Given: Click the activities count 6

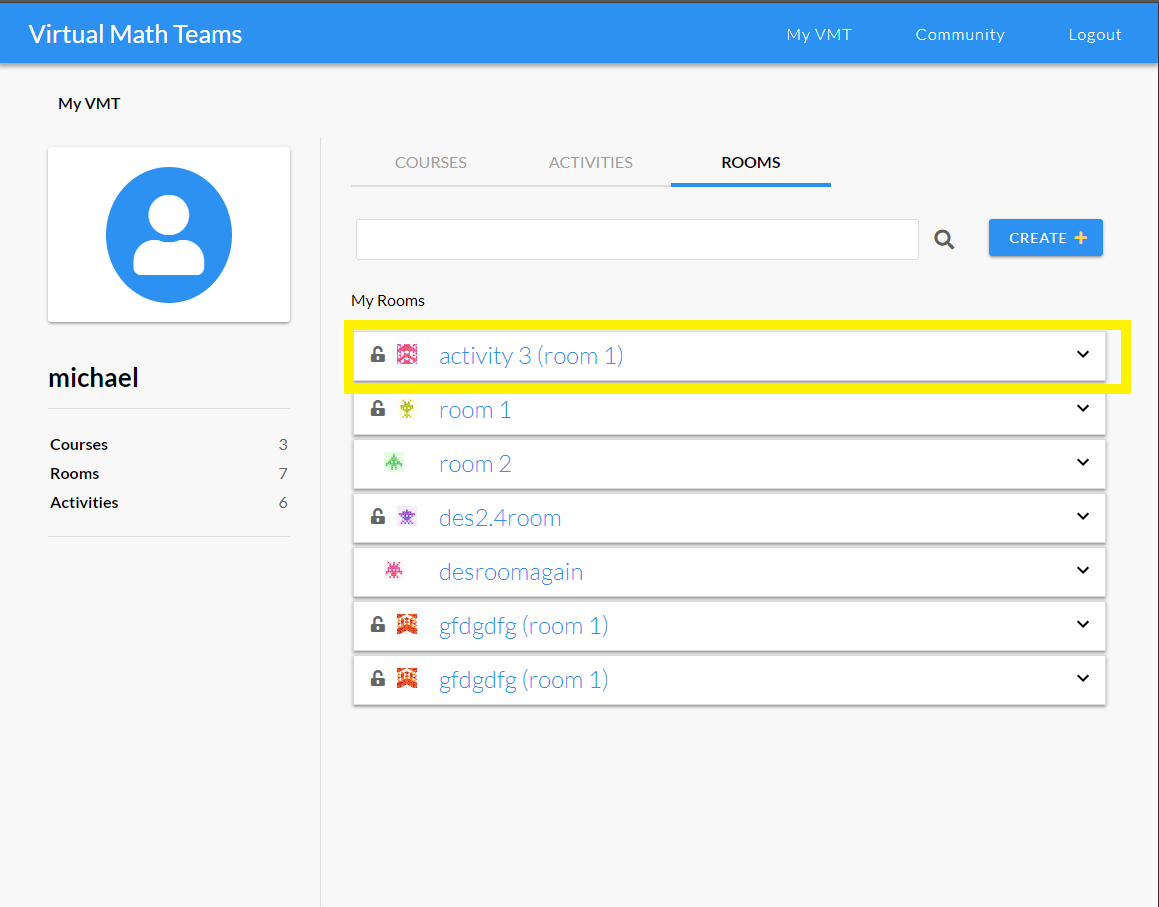Looking at the screenshot, I should click(283, 503).
